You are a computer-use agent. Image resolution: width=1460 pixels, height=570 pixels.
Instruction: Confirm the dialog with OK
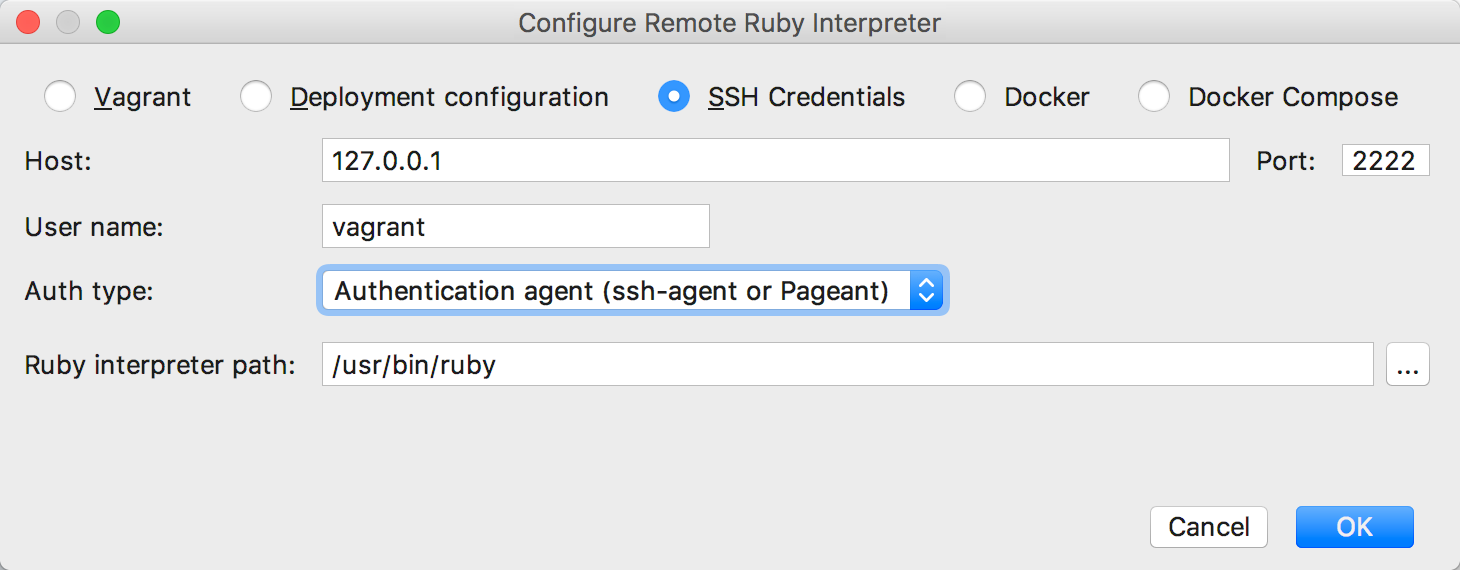point(1354,527)
